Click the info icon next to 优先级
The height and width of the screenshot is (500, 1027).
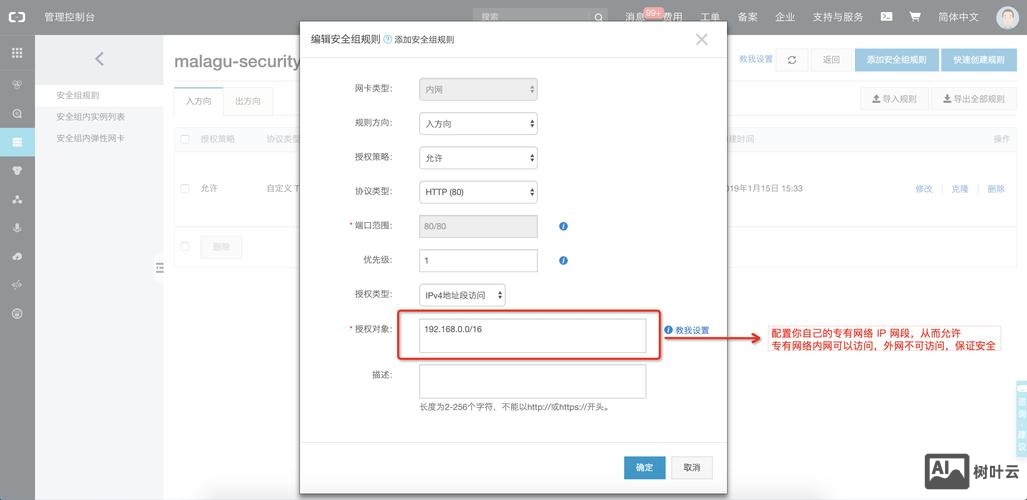pyautogui.click(x=563, y=260)
